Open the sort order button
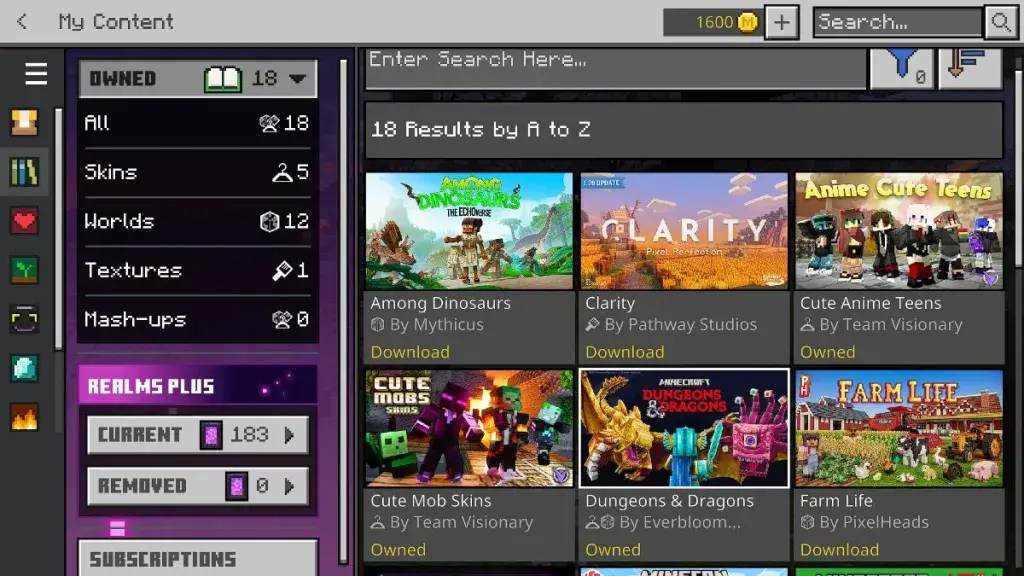This screenshot has height=576, width=1024. [x=970, y=67]
